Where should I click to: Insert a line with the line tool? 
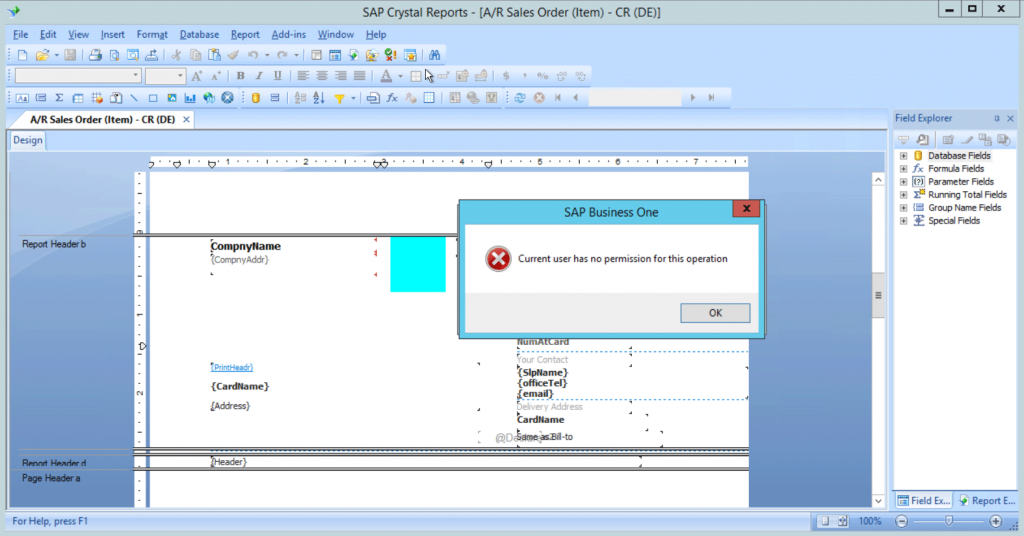134,98
